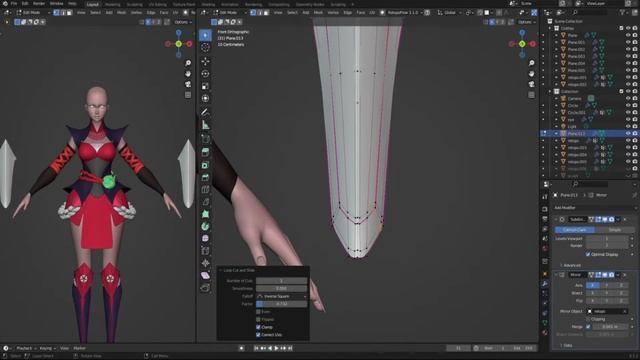Select the Scale tool
The height and width of the screenshot is (360, 640).
pos(205,86)
